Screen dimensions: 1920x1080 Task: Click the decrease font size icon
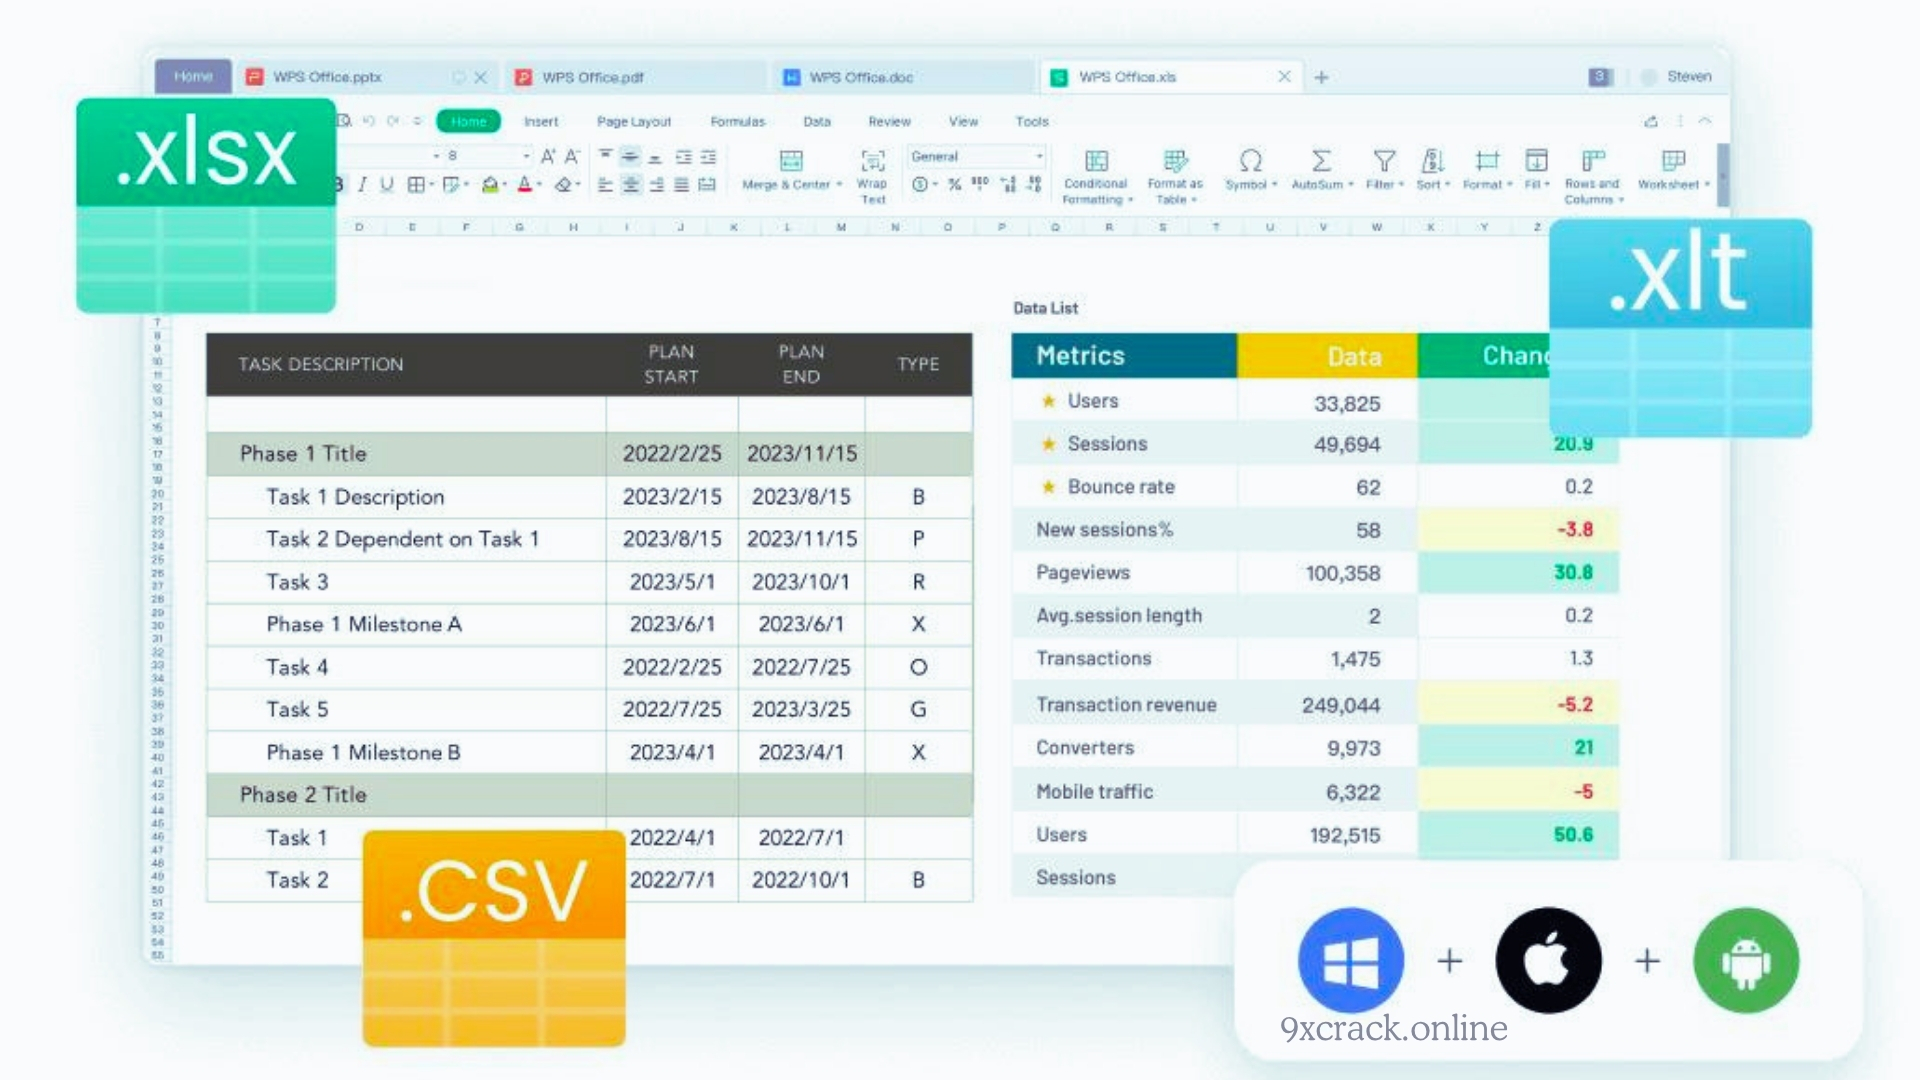(x=572, y=156)
